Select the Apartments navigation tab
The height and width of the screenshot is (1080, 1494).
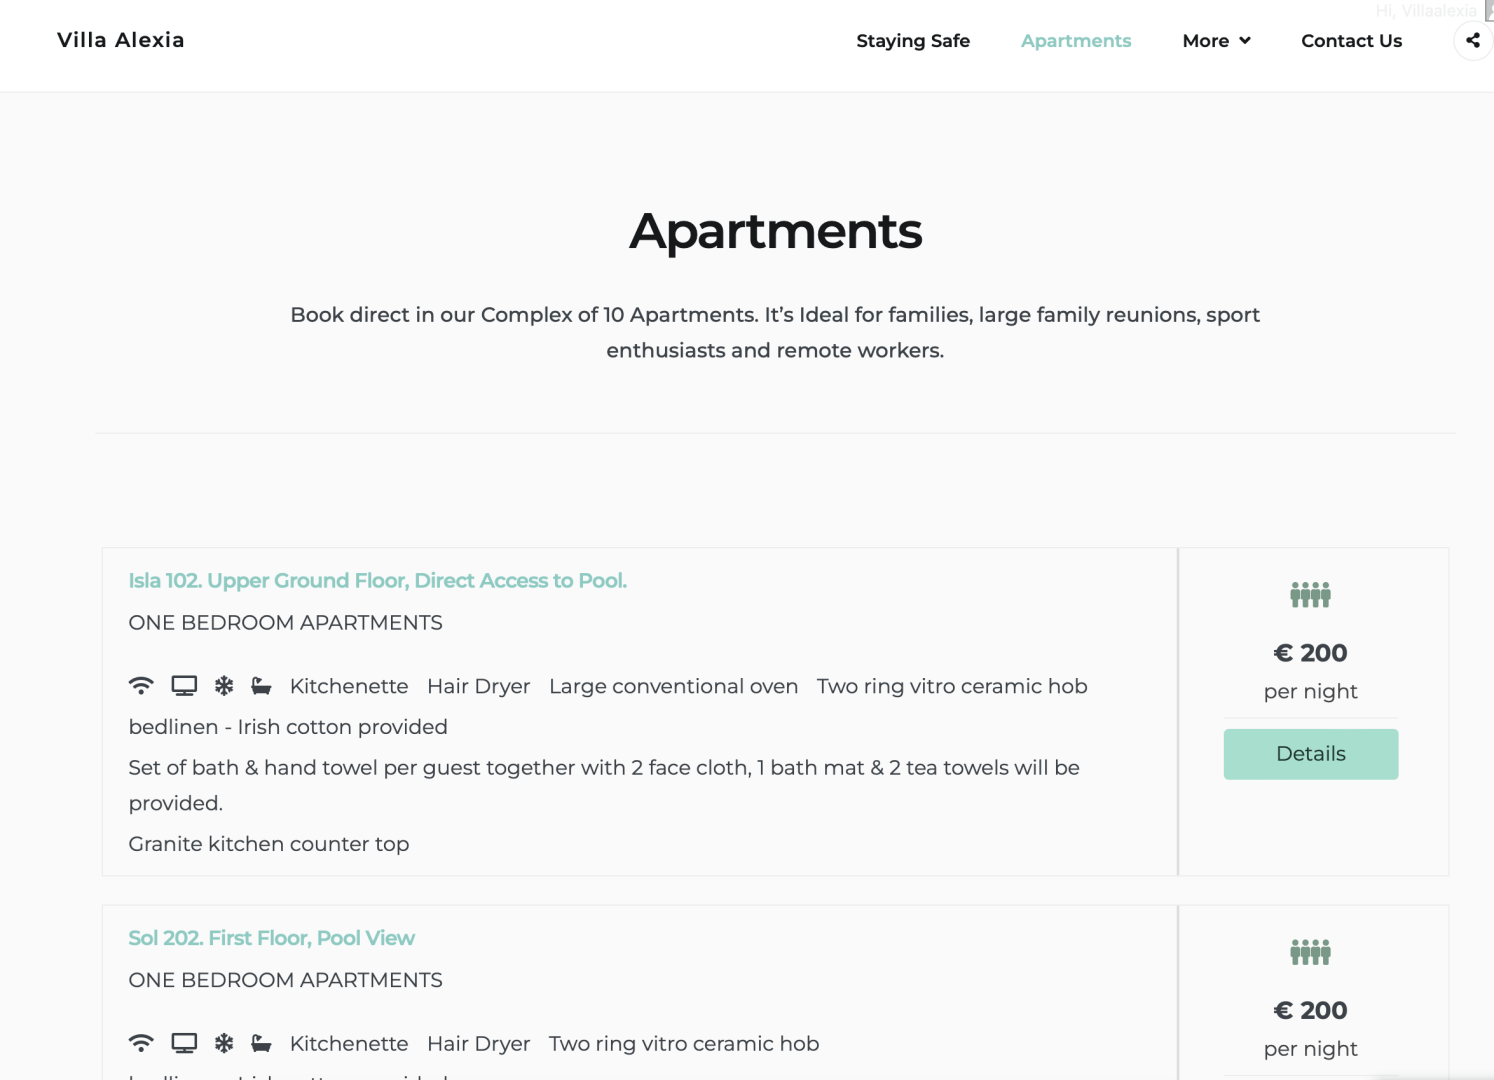pyautogui.click(x=1076, y=41)
